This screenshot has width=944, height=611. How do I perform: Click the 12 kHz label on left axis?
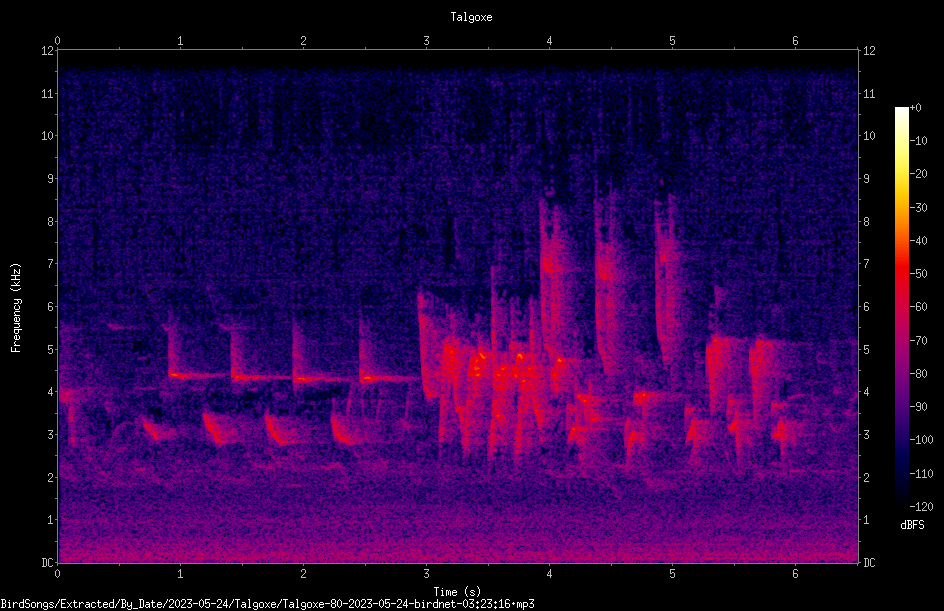[x=48, y=51]
